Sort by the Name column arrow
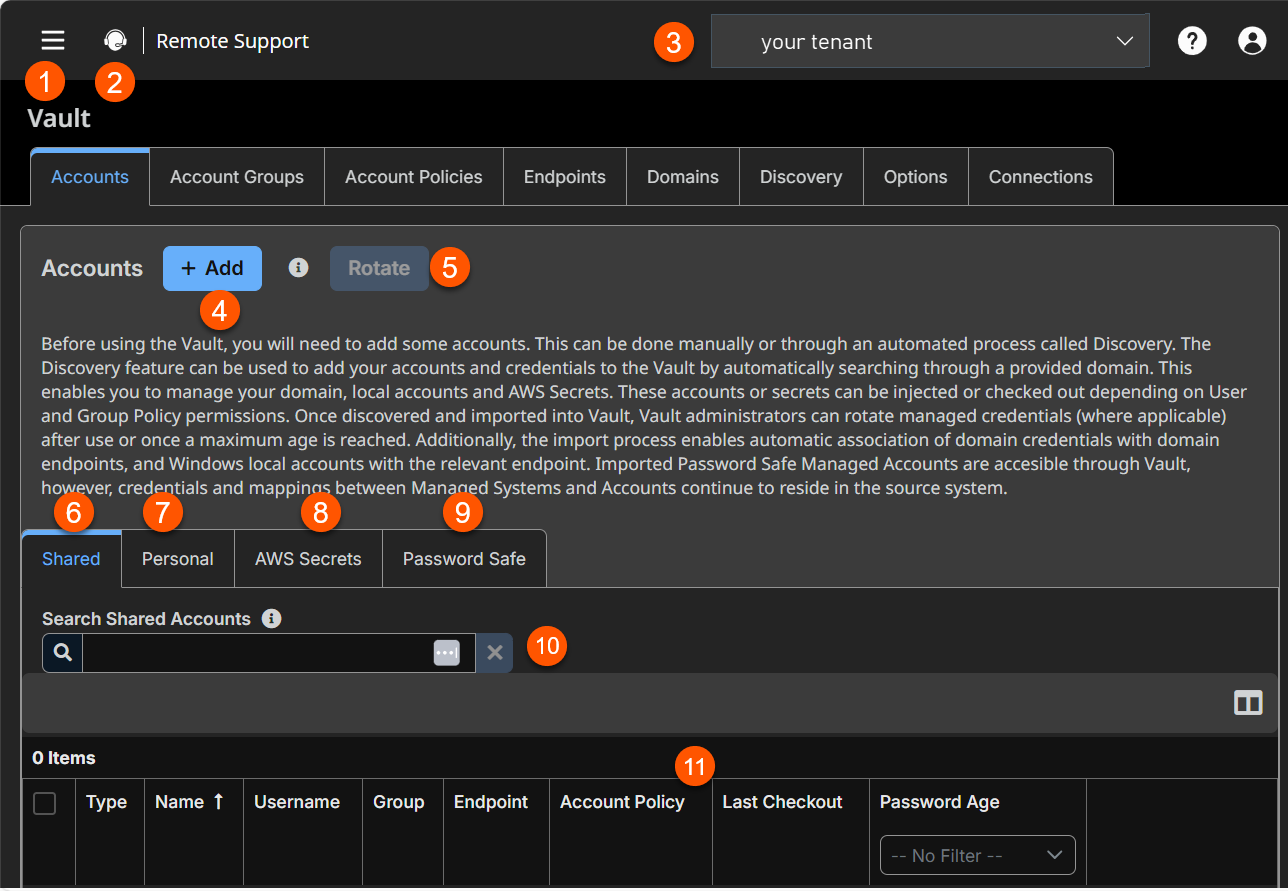This screenshot has height=891, width=1288. click(x=218, y=802)
